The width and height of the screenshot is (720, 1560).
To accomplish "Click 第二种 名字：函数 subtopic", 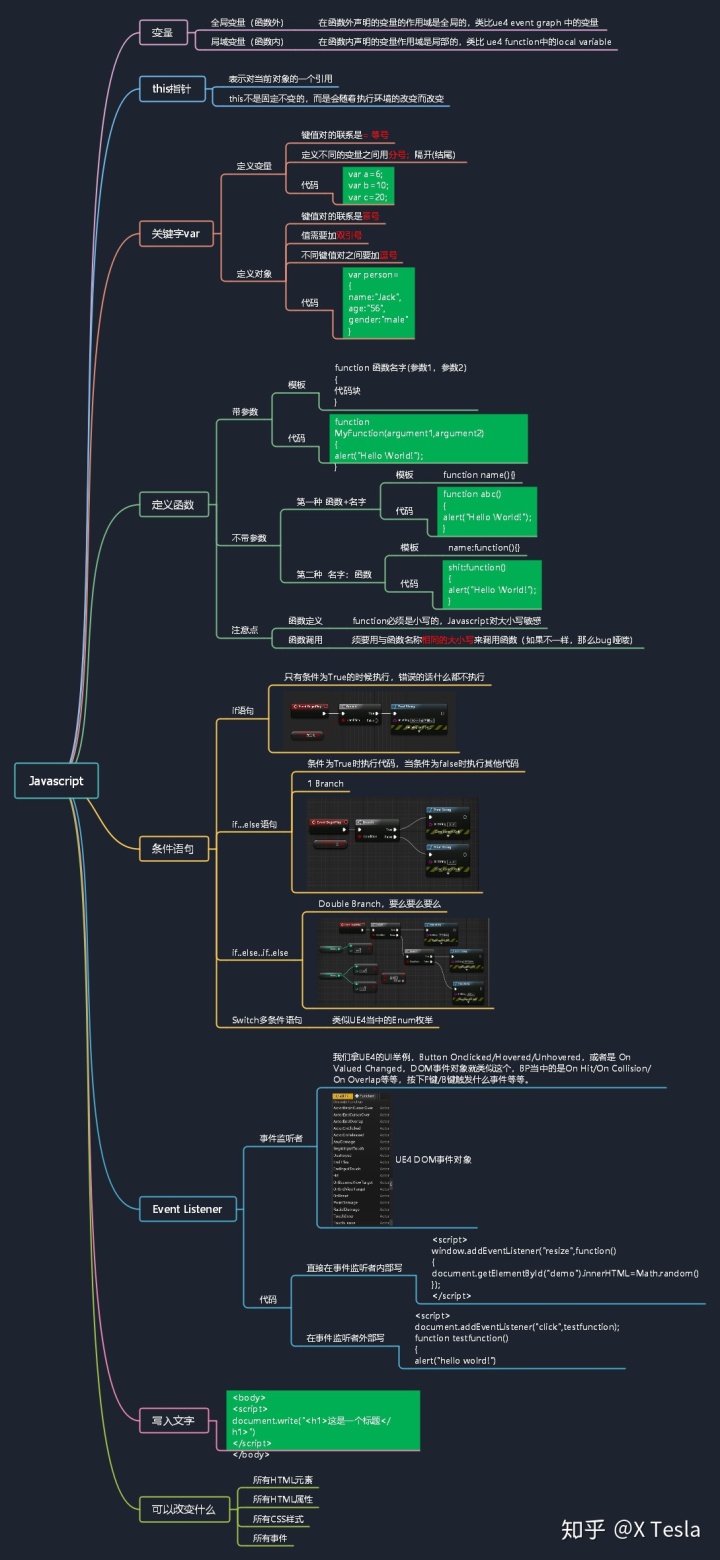I will coord(333,574).
